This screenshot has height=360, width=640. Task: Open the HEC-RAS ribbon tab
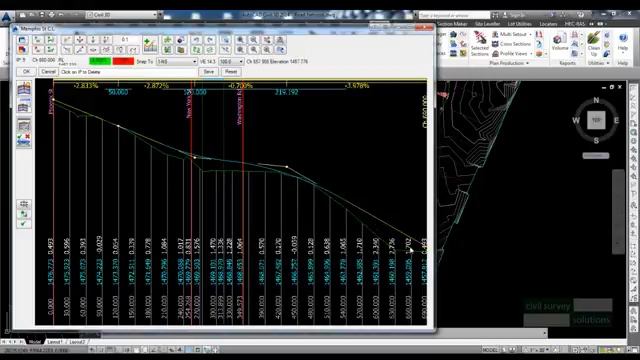(x=575, y=24)
